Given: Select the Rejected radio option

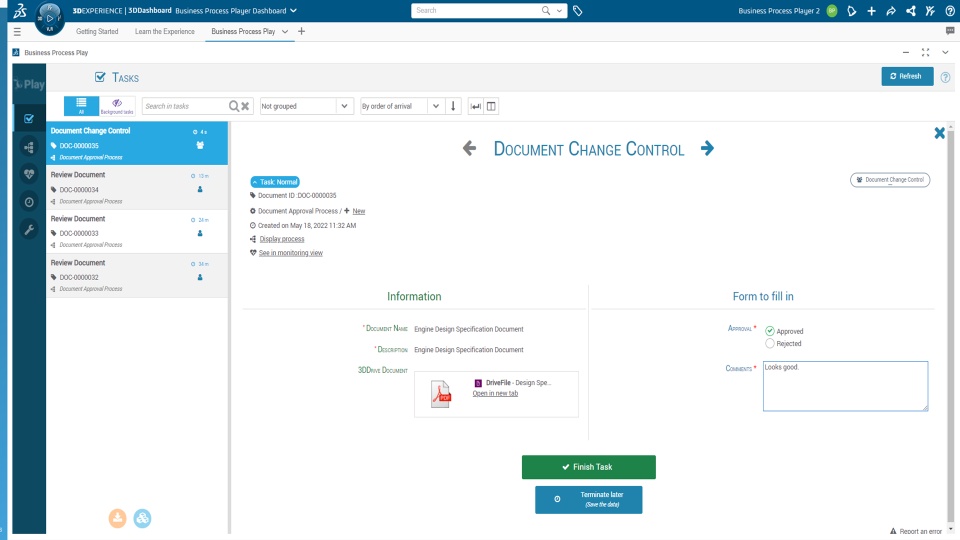Looking at the screenshot, I should coord(770,343).
